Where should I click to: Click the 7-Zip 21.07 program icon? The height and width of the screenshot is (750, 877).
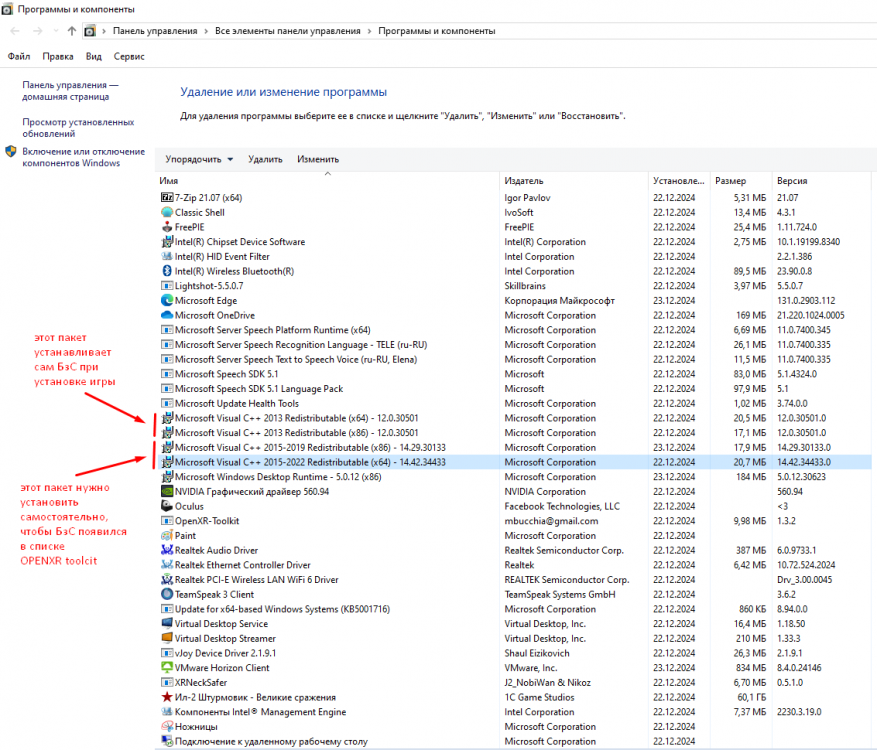[167, 198]
